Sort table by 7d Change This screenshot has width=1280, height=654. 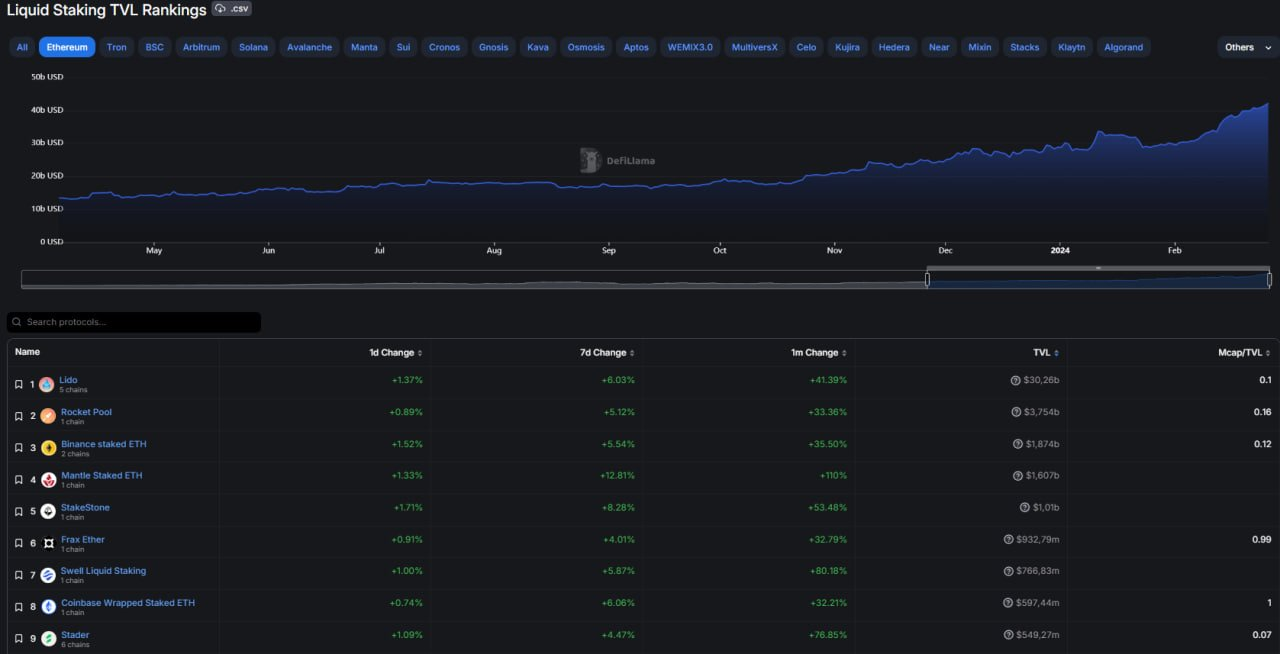(x=608, y=353)
